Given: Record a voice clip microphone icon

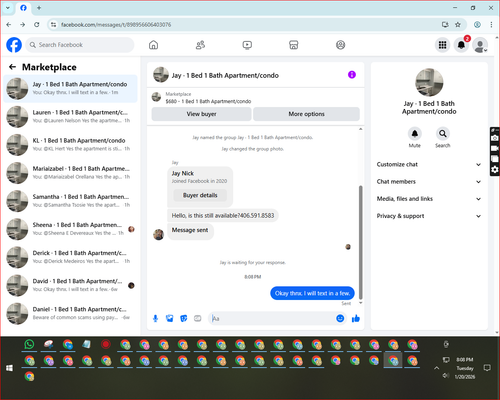Looking at the screenshot, I should click(x=155, y=319).
